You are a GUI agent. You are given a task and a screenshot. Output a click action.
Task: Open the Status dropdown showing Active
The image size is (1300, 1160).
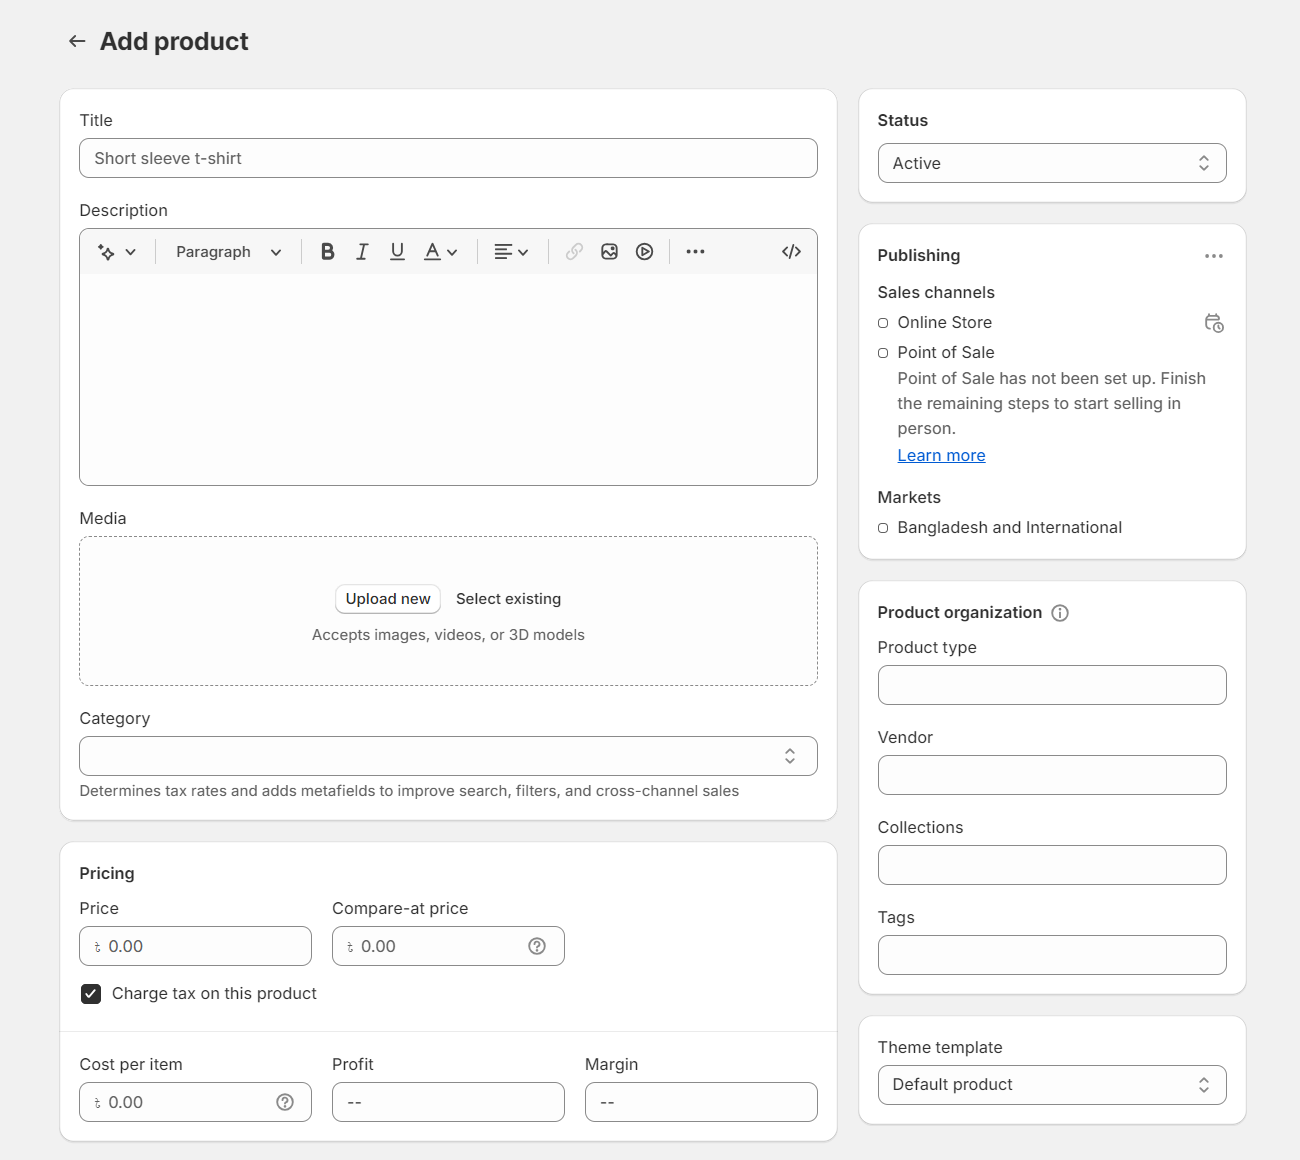click(1051, 162)
